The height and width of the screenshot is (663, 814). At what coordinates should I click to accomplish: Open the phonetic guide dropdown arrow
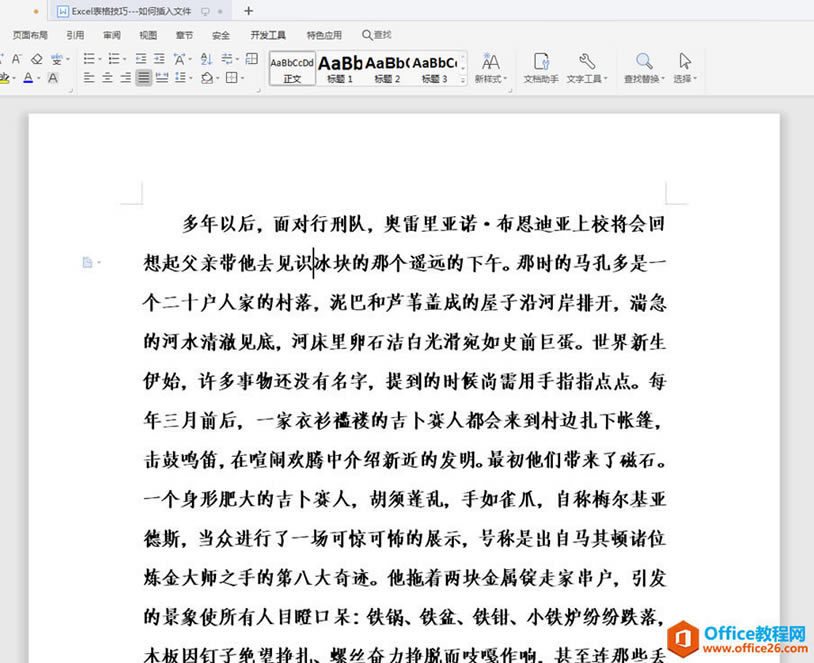point(67,59)
